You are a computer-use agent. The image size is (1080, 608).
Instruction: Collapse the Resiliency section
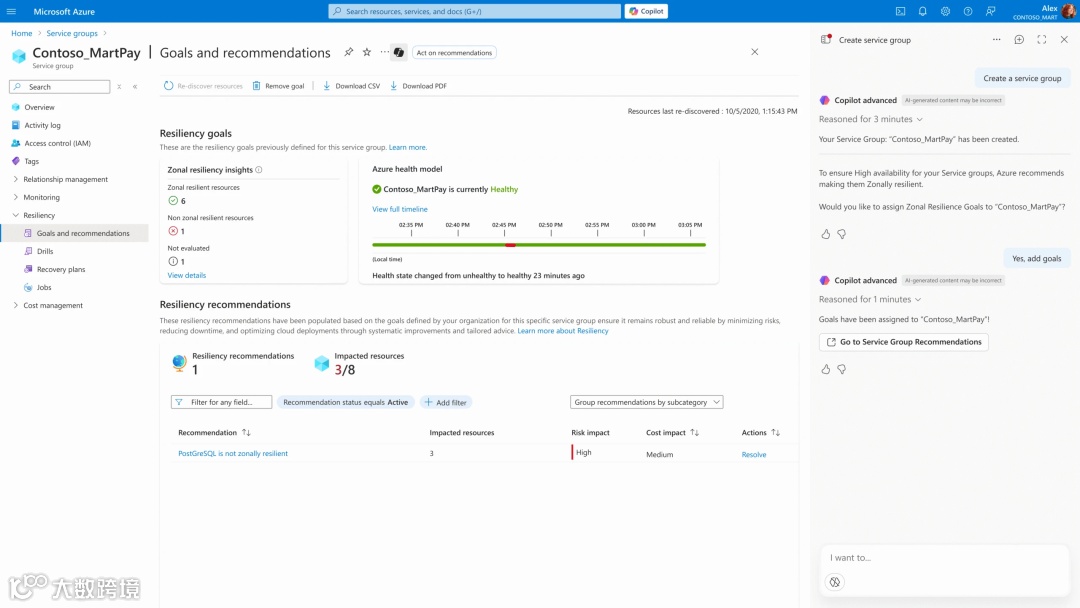tap(16, 215)
